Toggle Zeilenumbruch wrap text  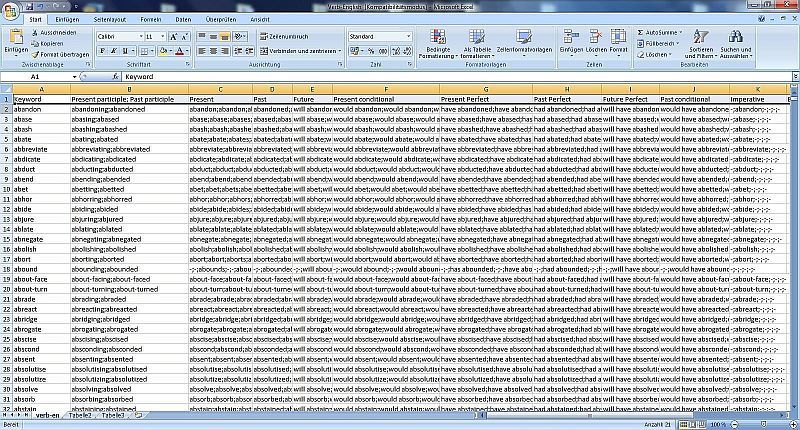tap(284, 37)
